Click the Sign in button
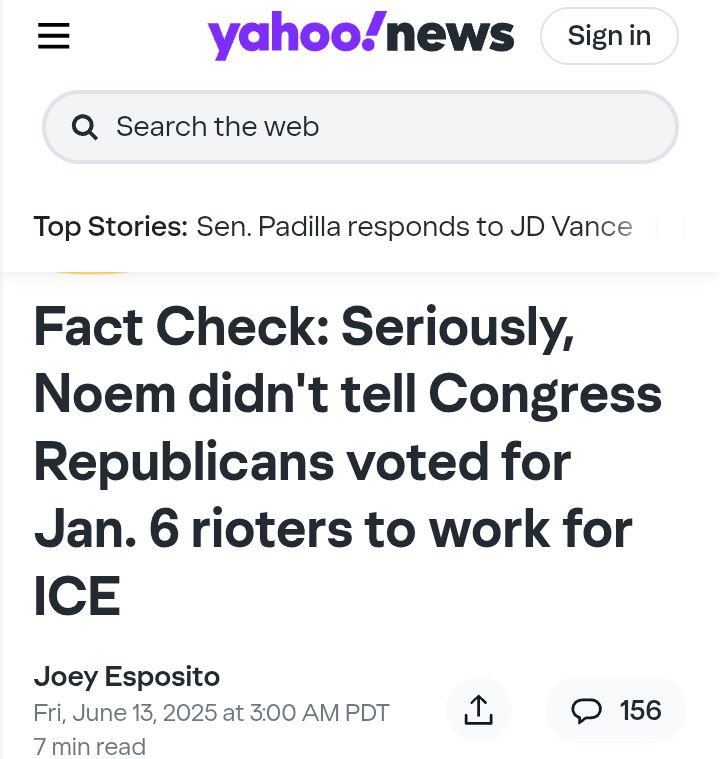 609,36
